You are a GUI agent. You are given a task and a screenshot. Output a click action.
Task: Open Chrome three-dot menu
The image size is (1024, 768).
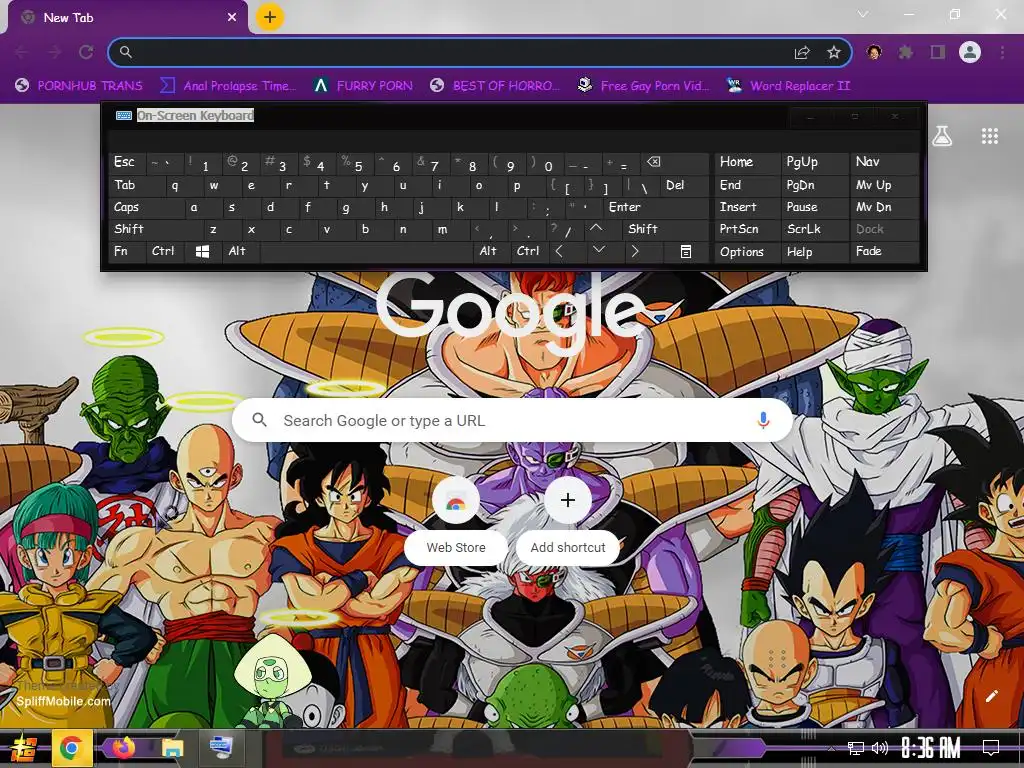pos(1002,52)
